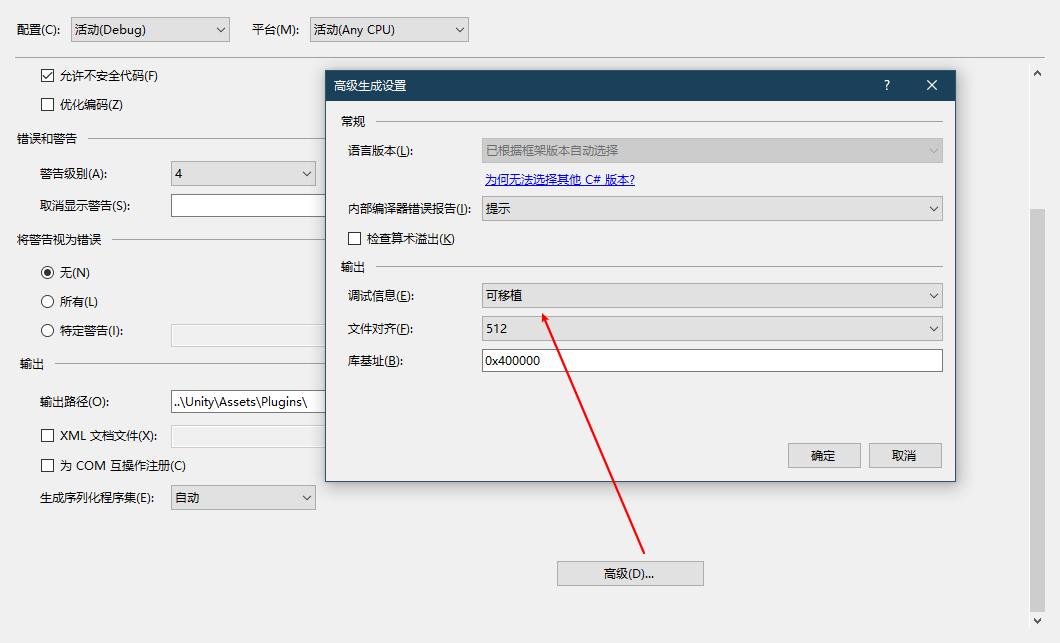Choose the 所有 radio option
This screenshot has height=643, width=1060.
47,302
